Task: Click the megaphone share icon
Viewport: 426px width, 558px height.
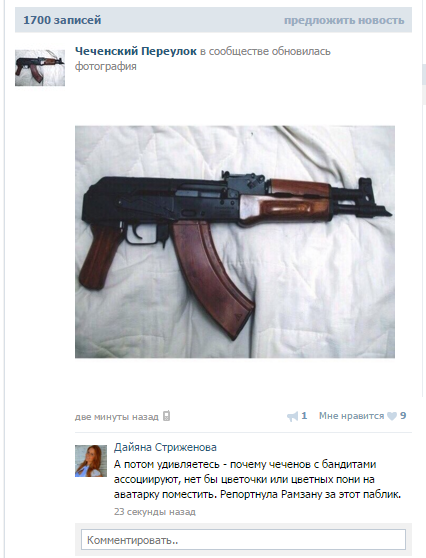Action: 292,416
